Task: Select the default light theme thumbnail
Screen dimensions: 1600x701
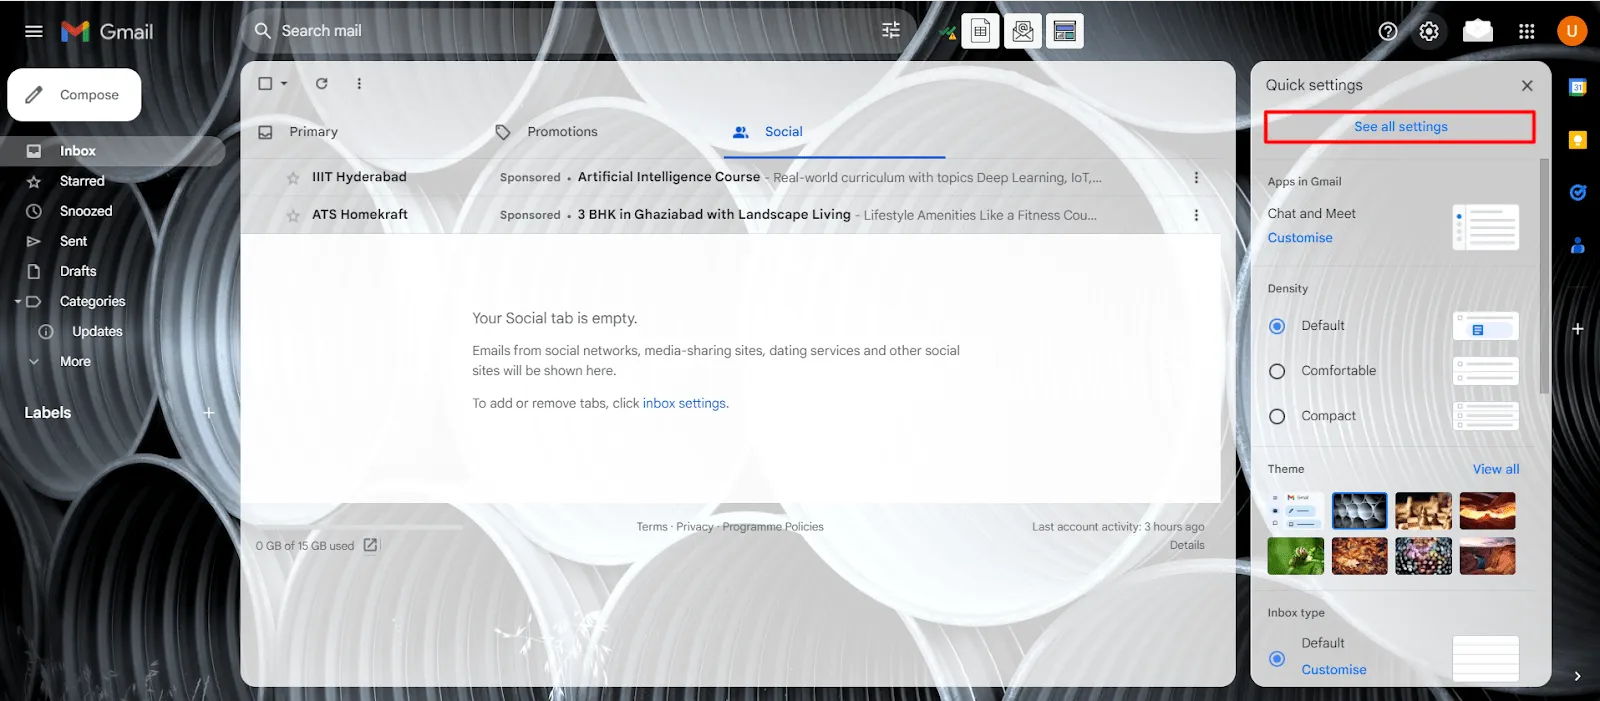Action: [1295, 511]
